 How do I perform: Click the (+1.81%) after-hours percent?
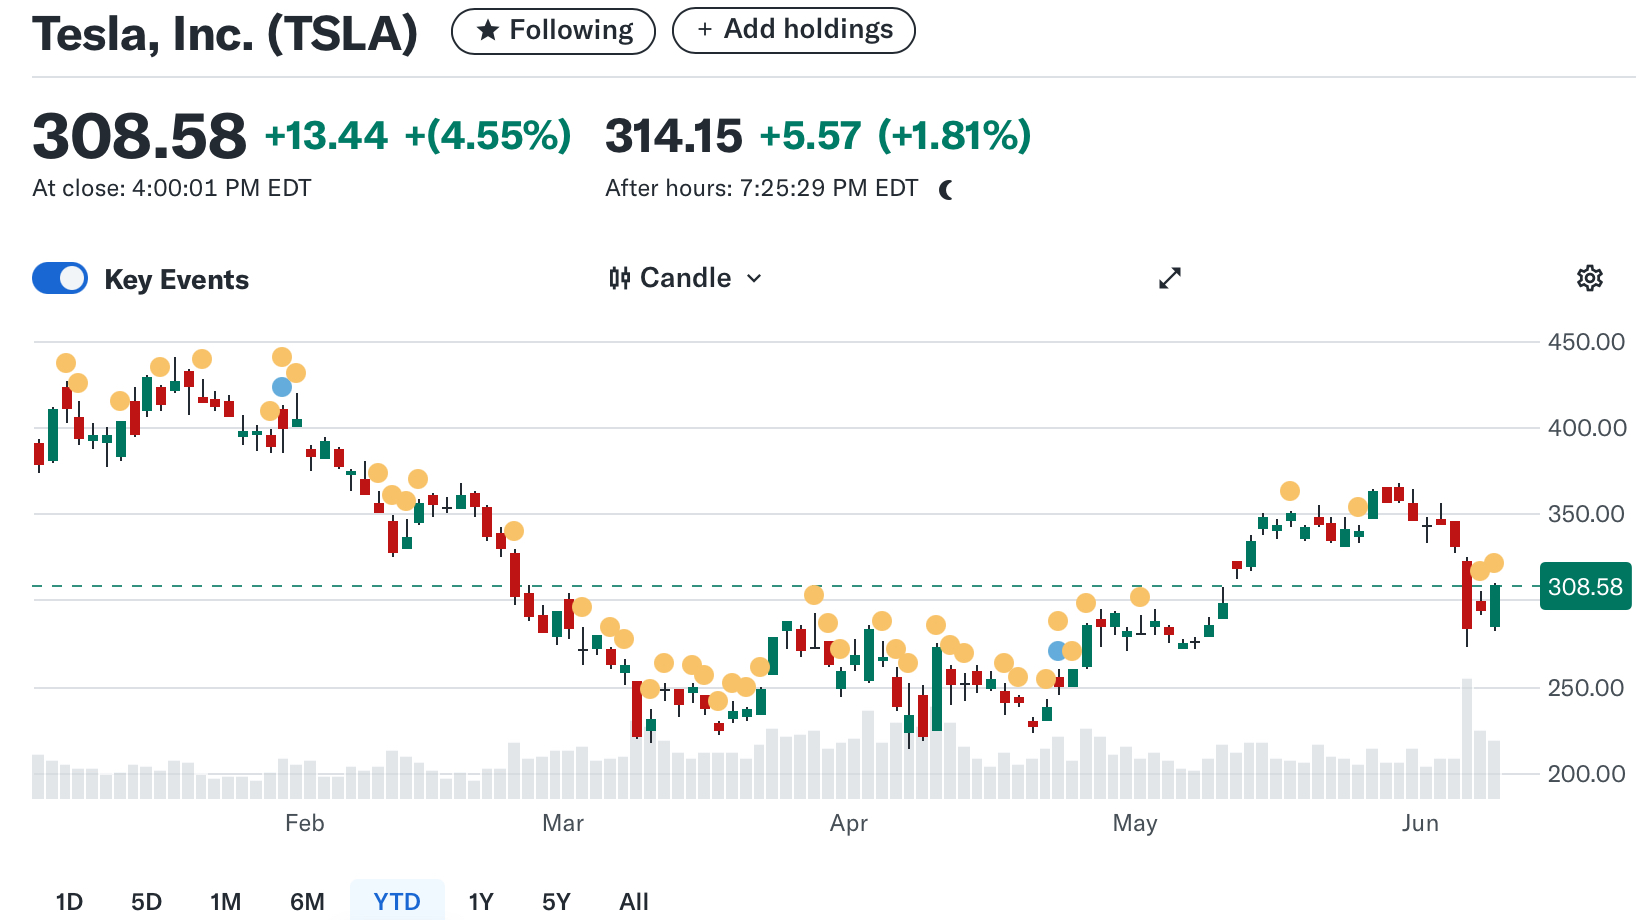pos(955,136)
